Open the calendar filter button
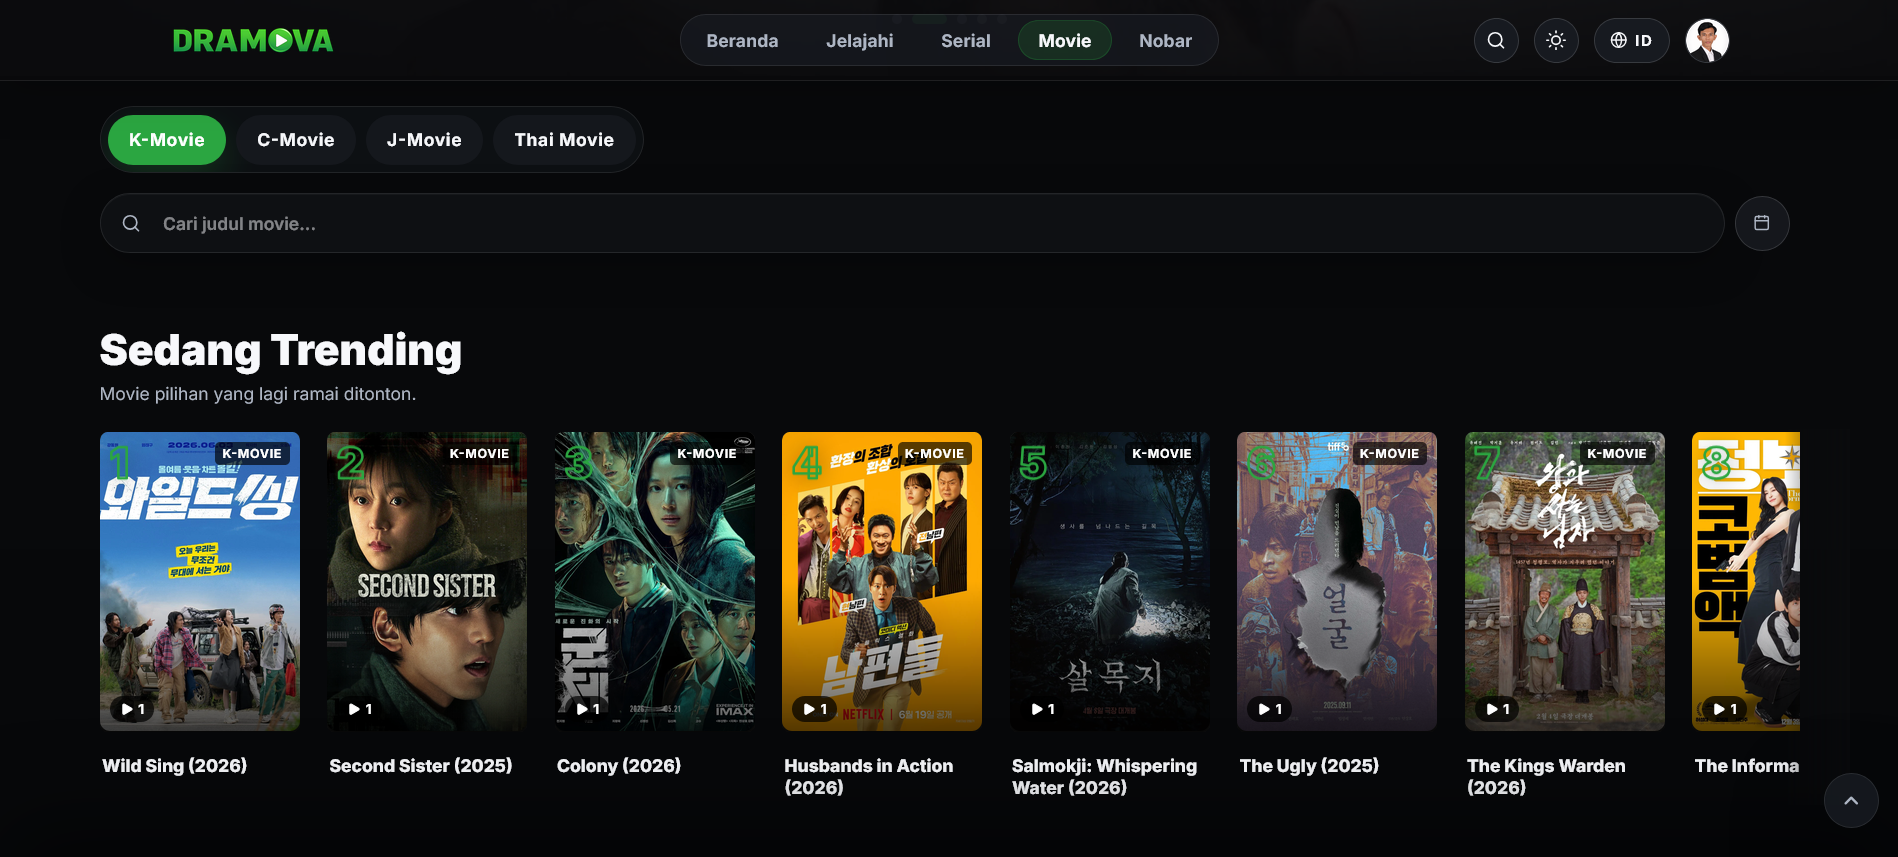This screenshot has width=1898, height=857. point(1762,223)
